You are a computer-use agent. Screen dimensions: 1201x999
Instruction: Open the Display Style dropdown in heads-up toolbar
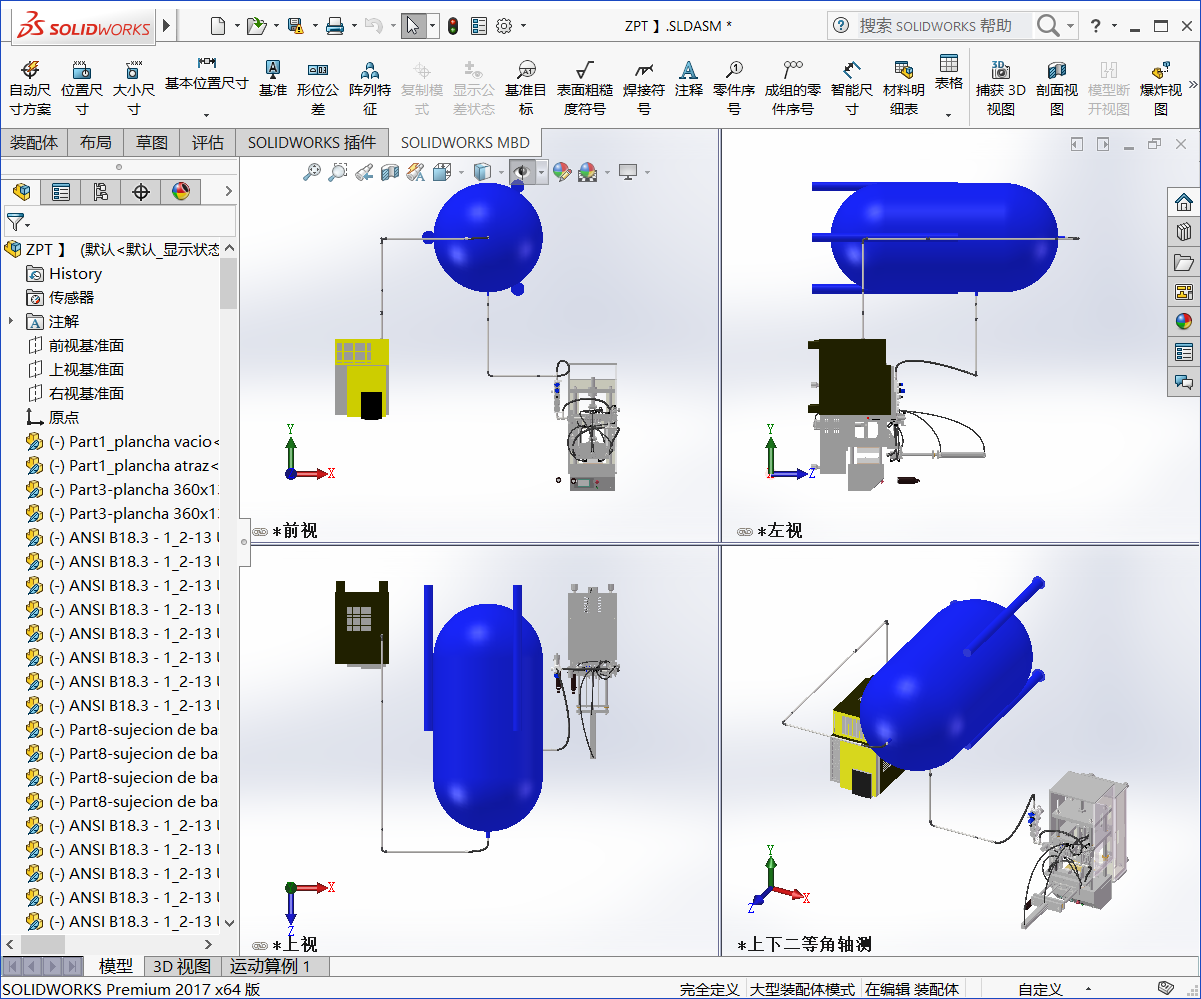500,171
